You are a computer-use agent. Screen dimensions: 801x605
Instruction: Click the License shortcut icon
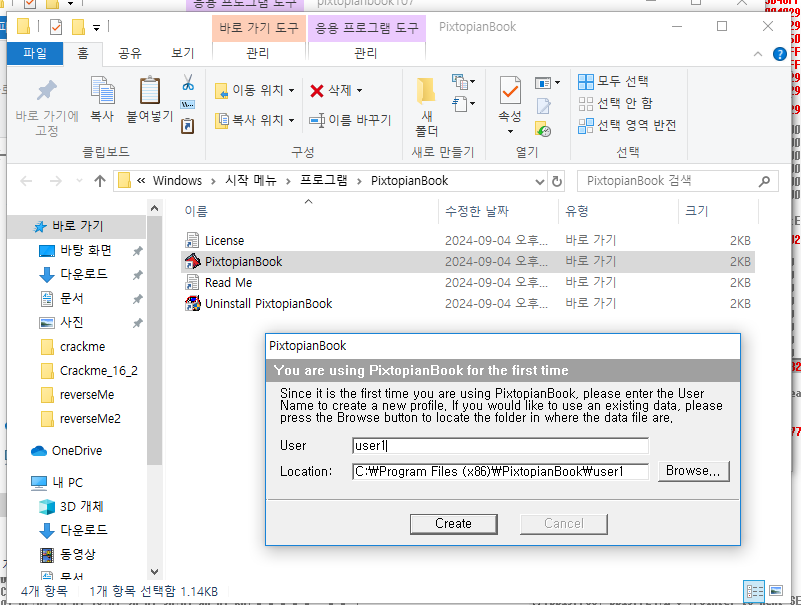pyautogui.click(x=193, y=240)
